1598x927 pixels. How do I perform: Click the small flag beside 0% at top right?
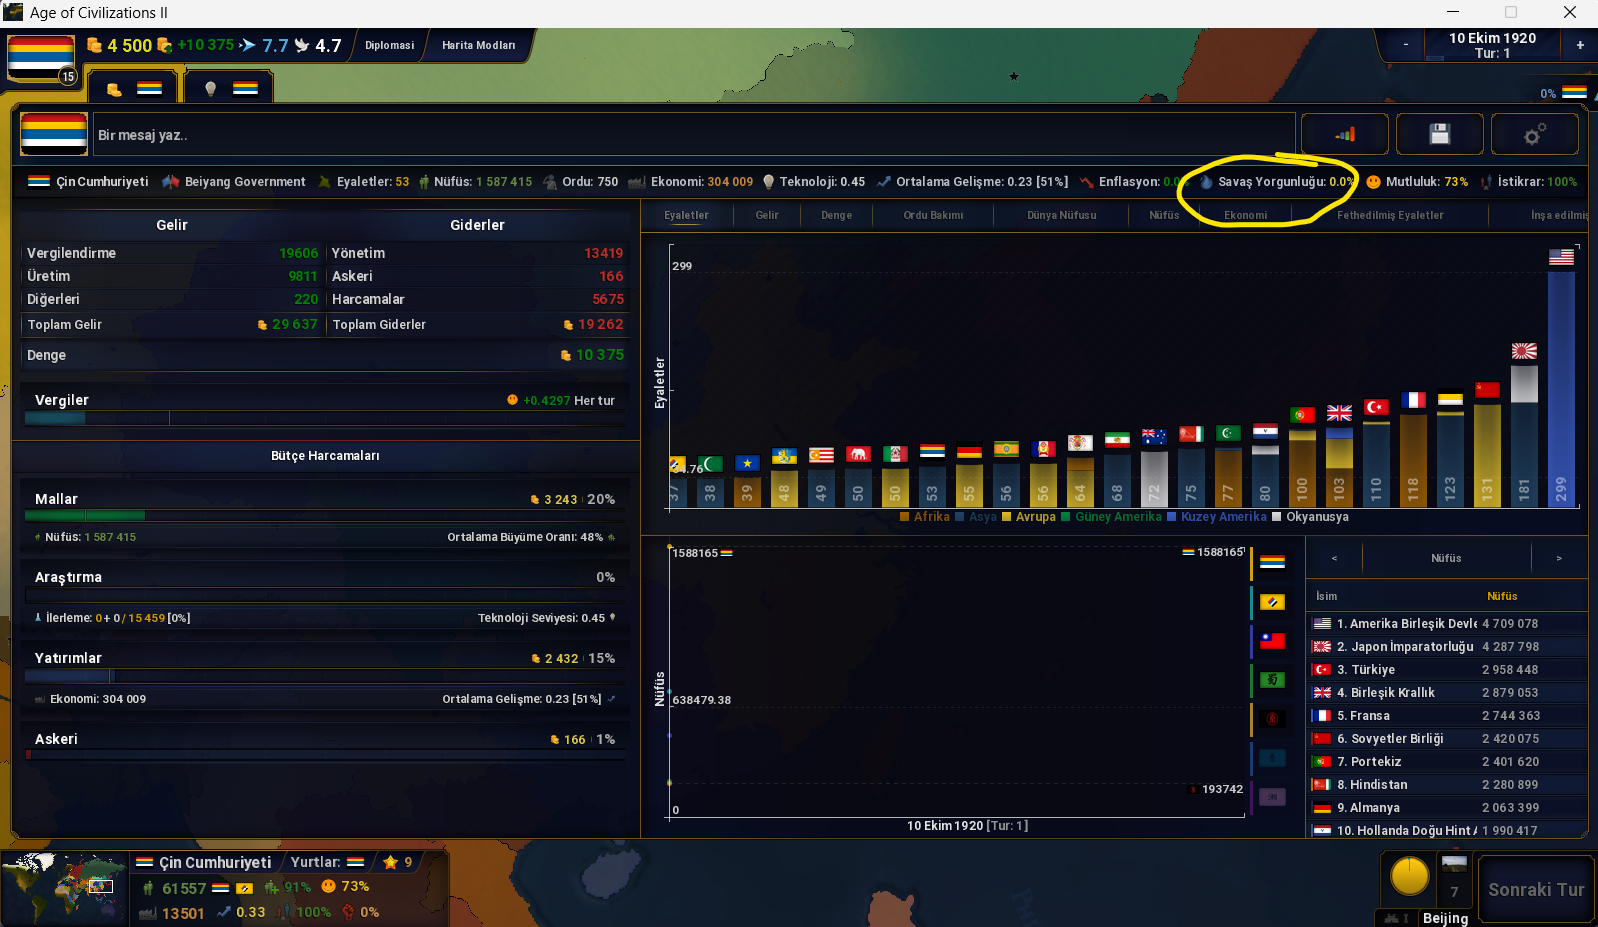tap(1574, 92)
